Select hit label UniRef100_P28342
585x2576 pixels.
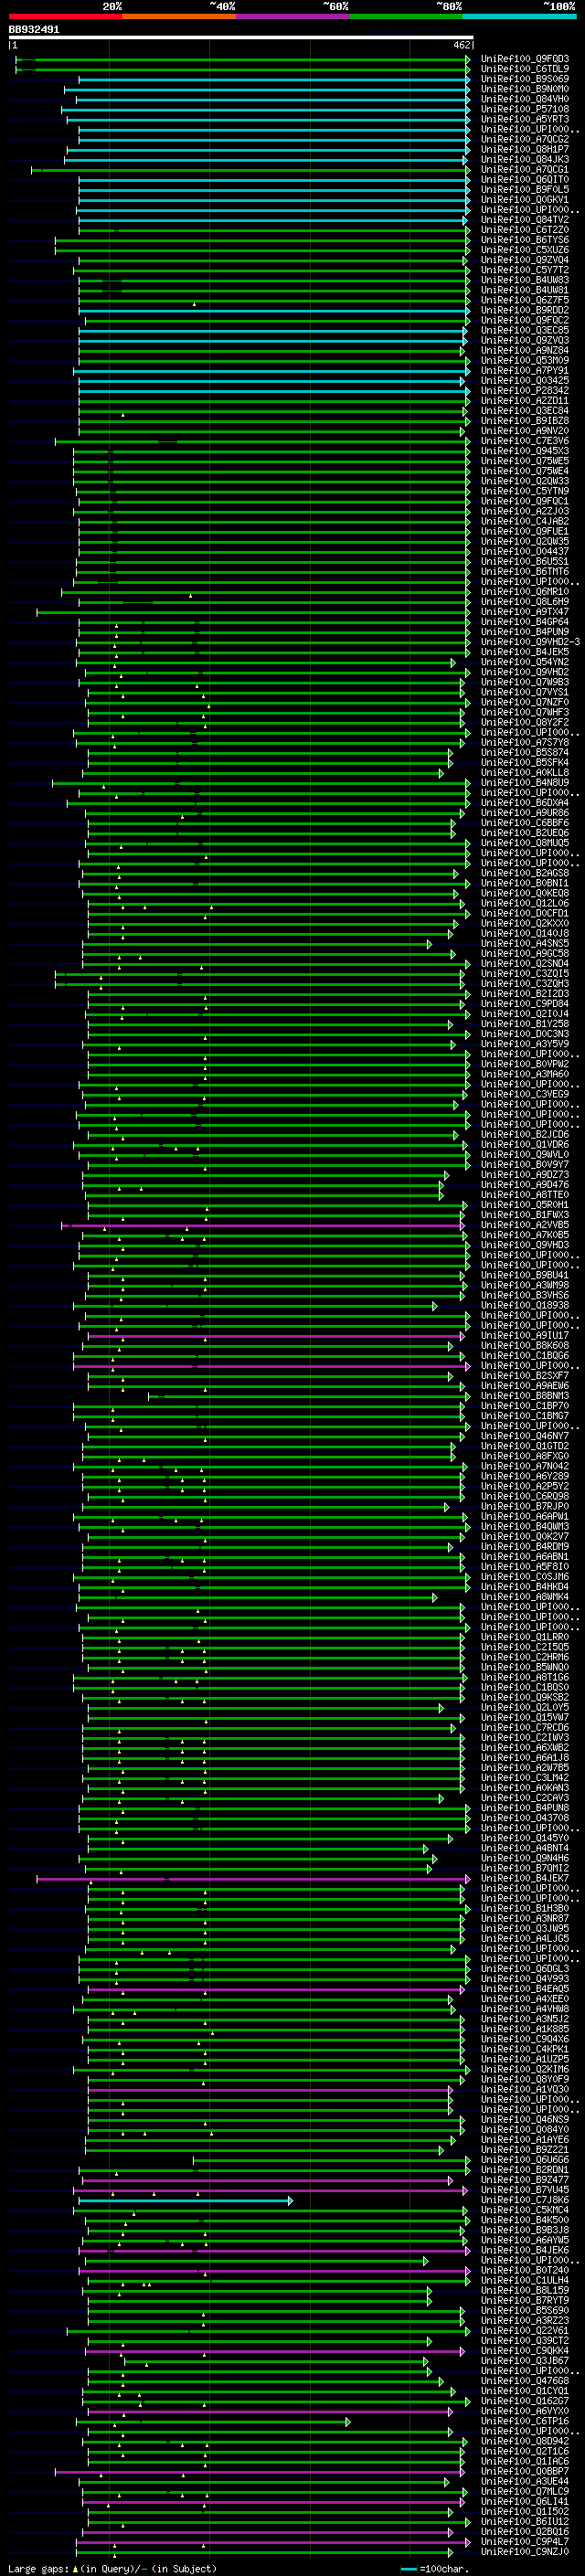tap(525, 391)
